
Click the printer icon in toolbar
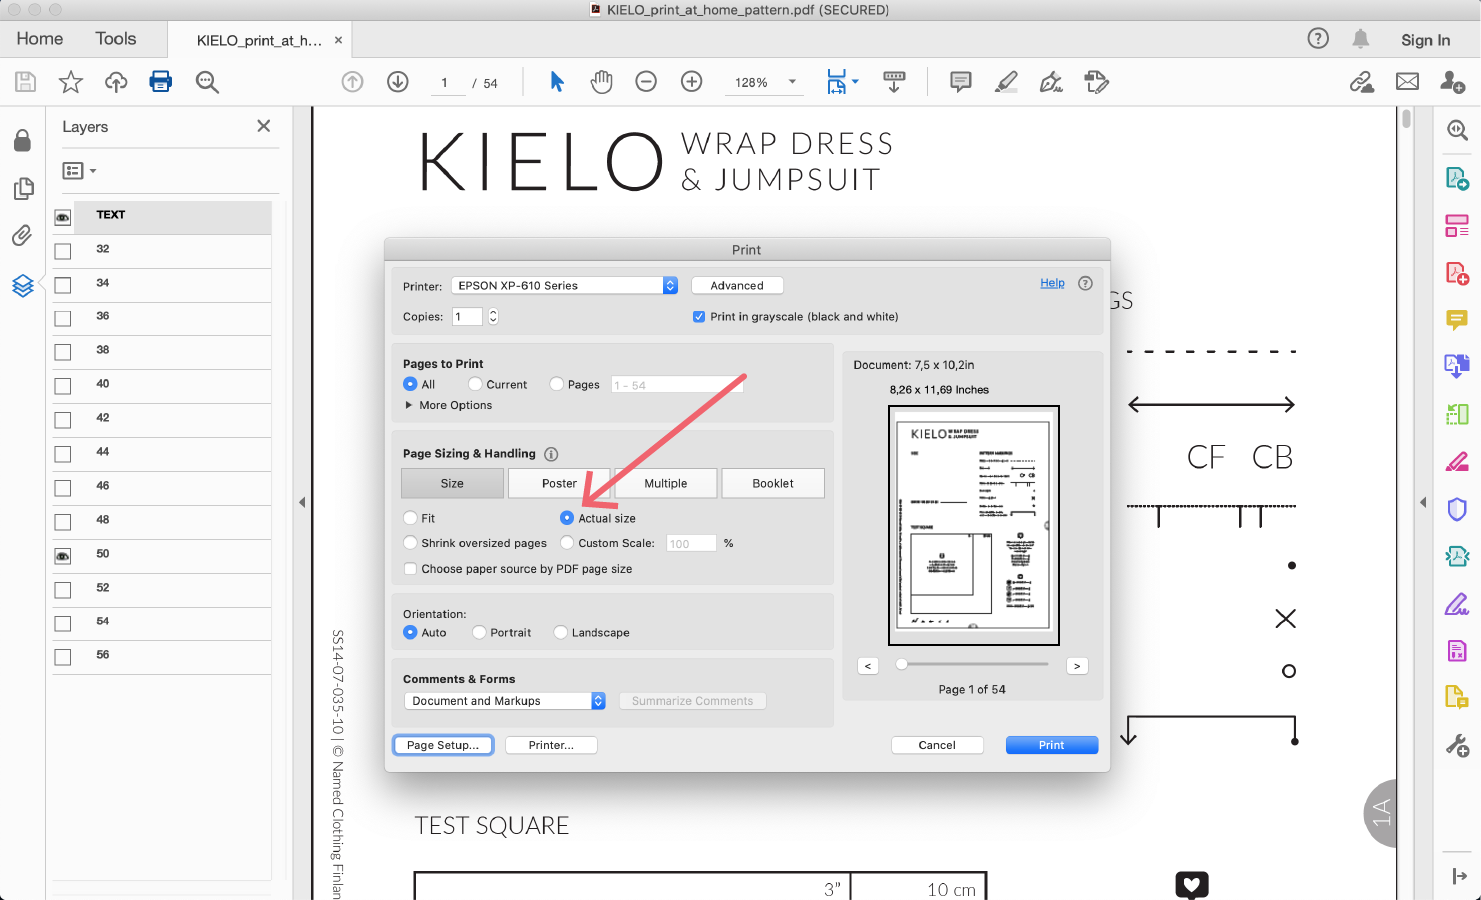pyautogui.click(x=160, y=82)
